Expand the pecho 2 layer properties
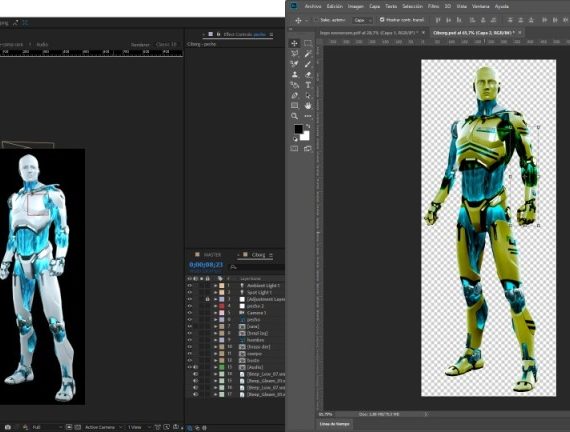570x432 pixels. [215, 306]
